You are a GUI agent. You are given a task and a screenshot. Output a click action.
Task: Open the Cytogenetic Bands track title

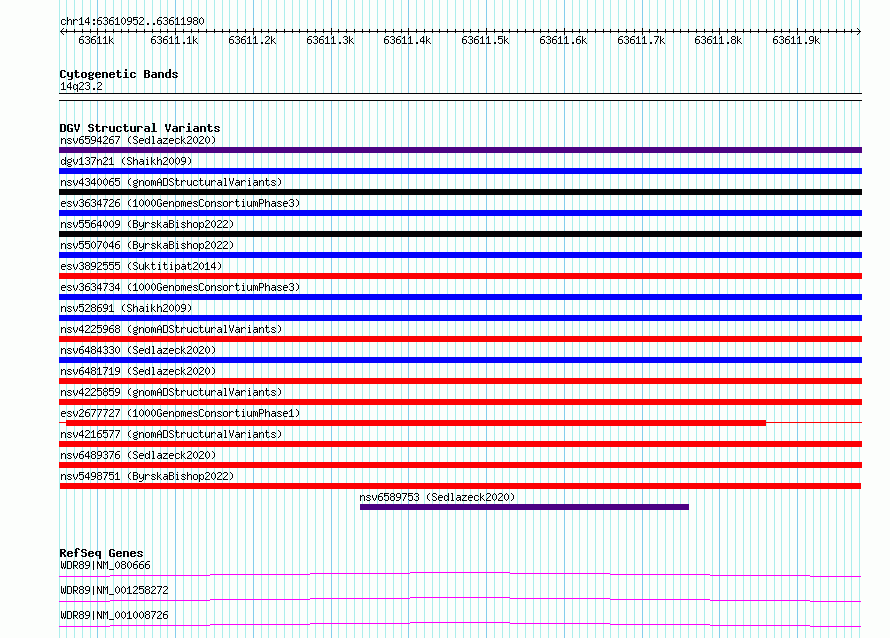click(x=119, y=74)
